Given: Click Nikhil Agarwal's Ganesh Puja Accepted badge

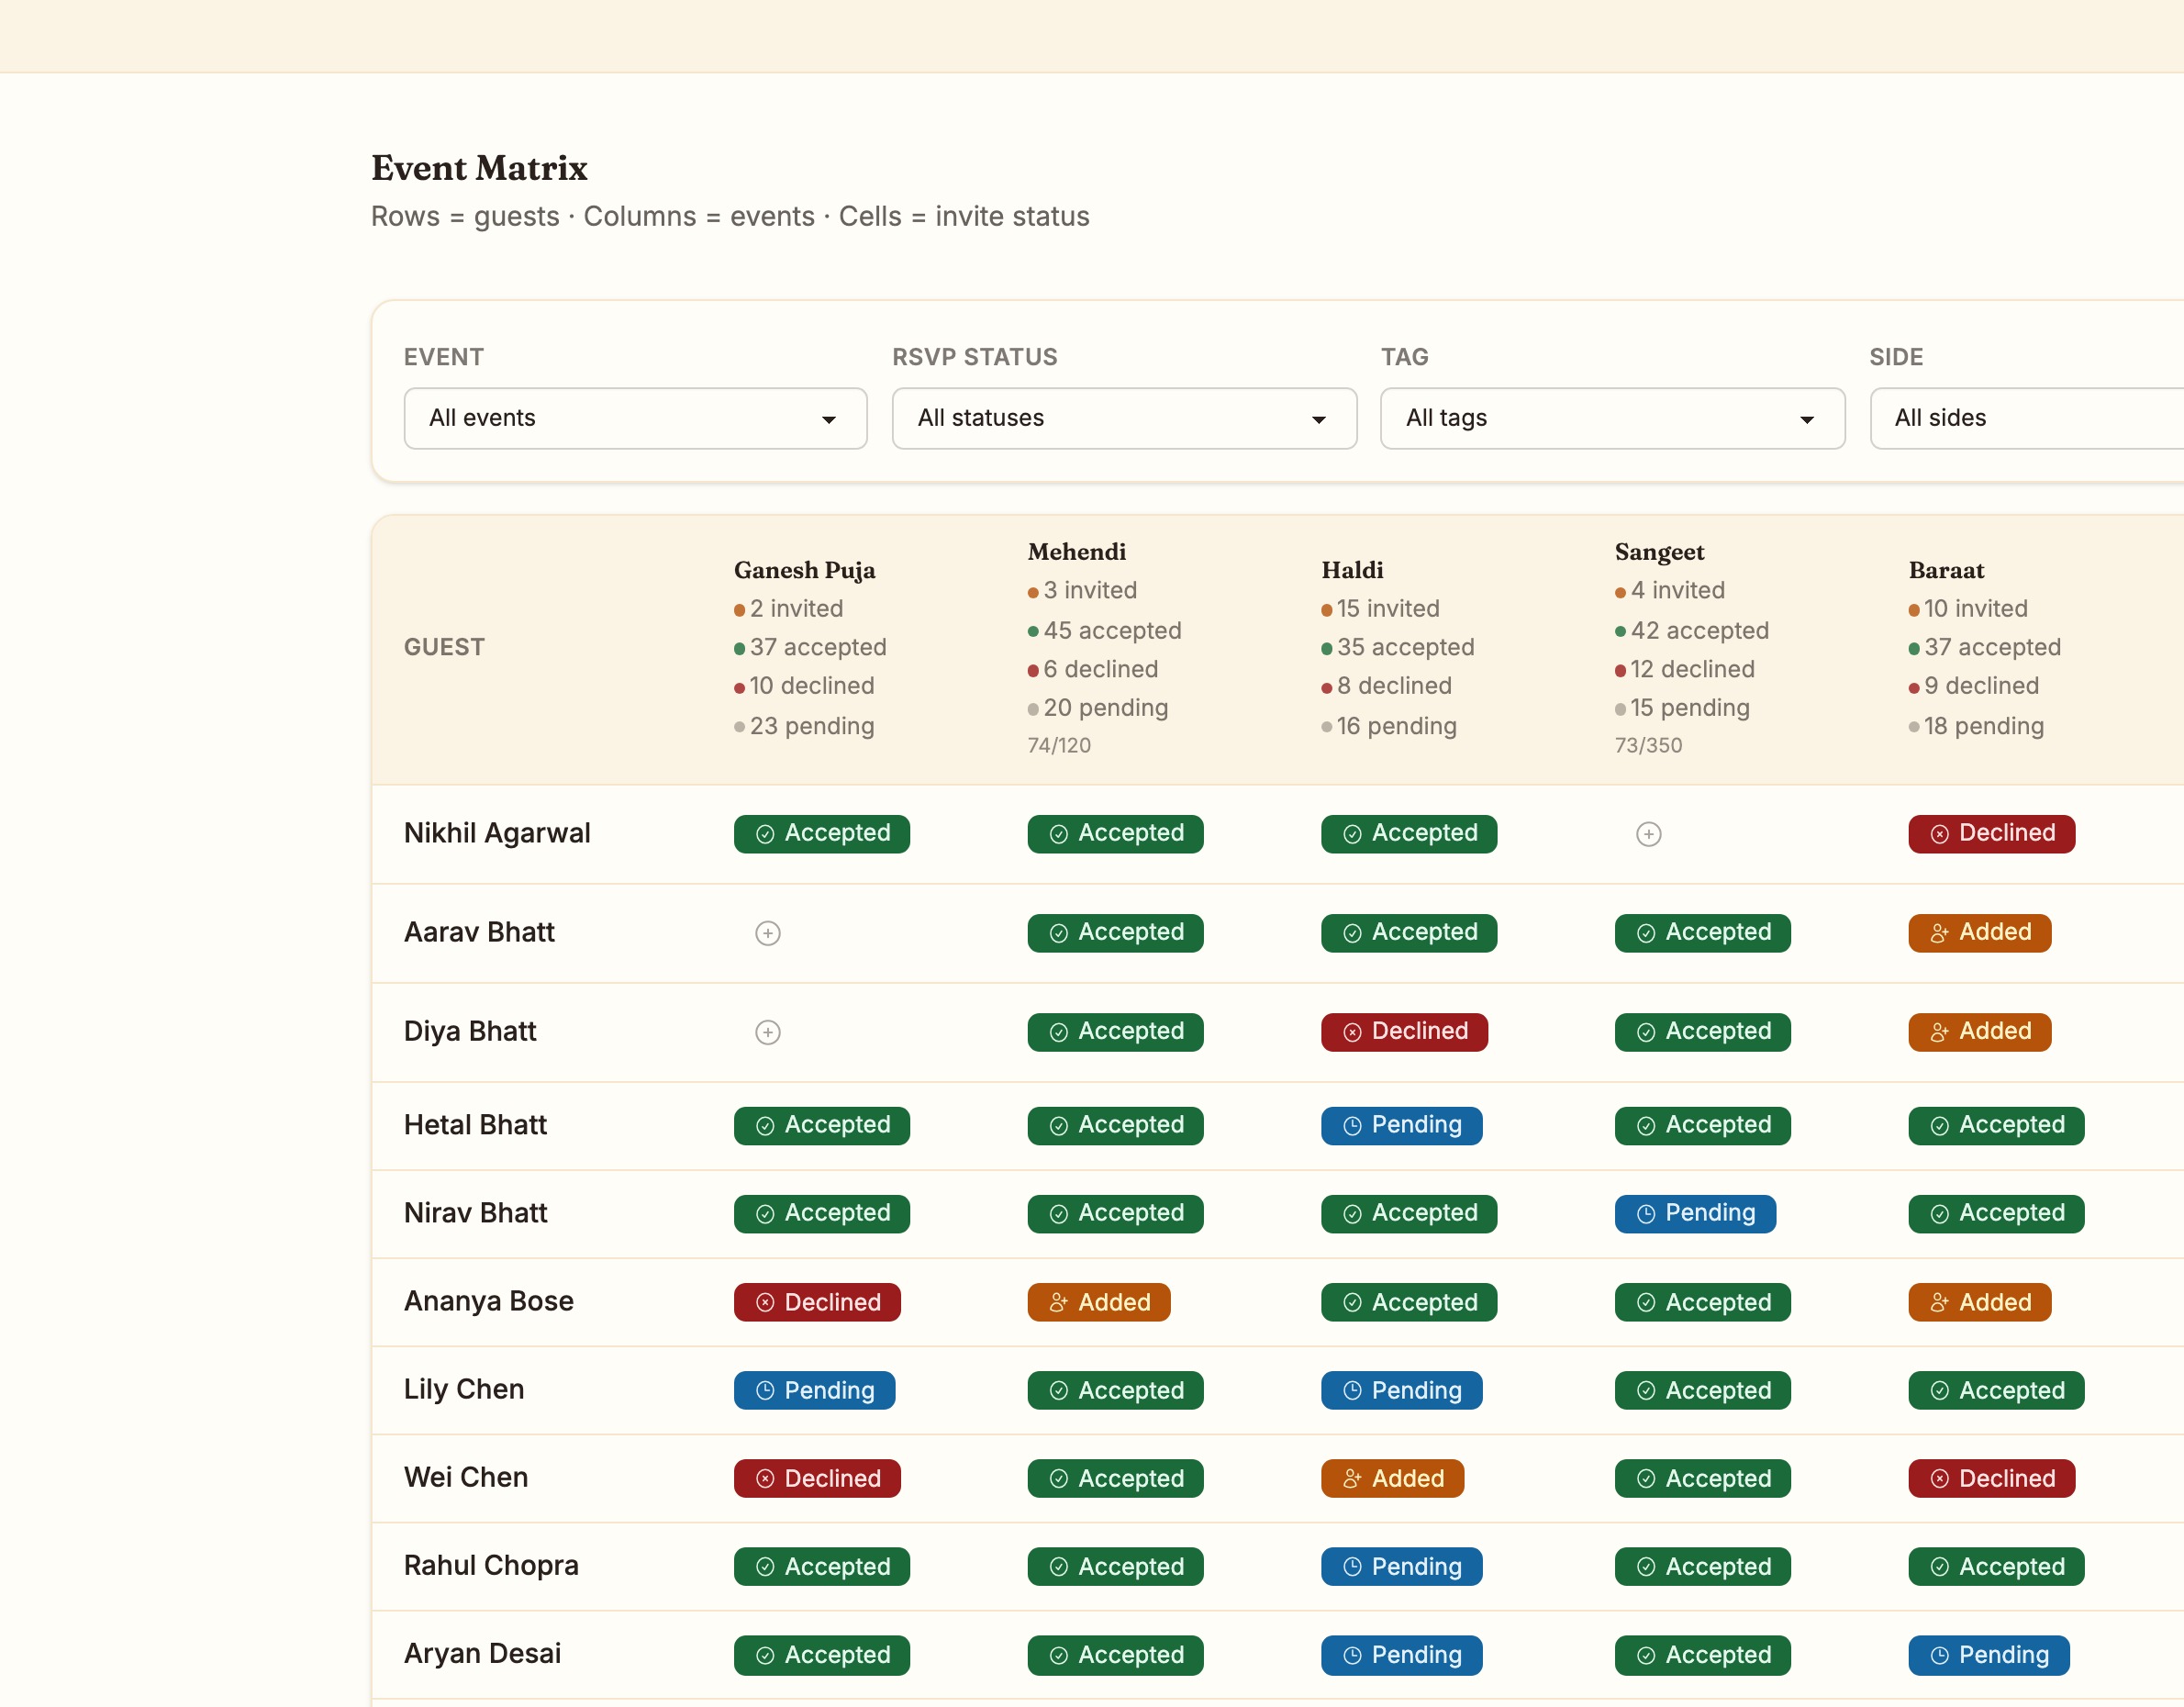Looking at the screenshot, I should pos(821,834).
